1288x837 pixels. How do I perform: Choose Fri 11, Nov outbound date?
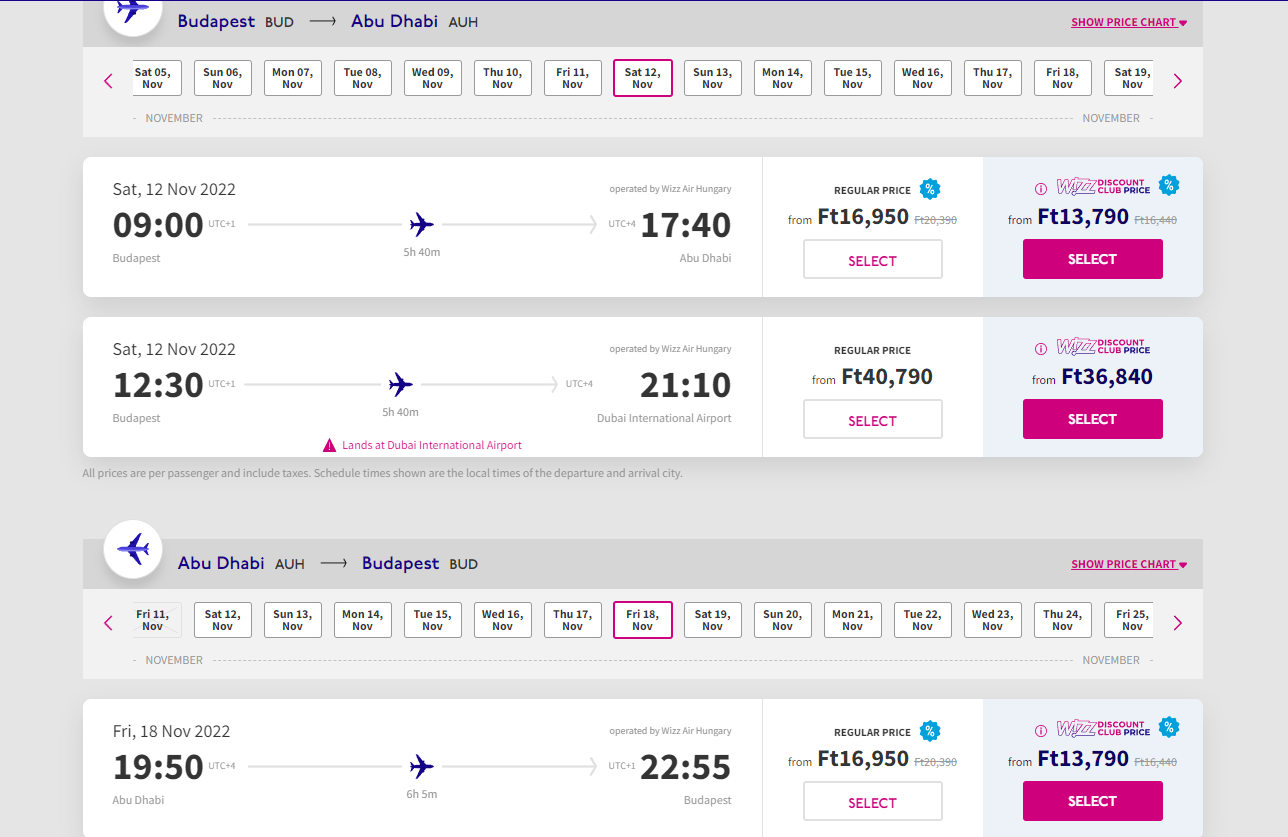[573, 78]
